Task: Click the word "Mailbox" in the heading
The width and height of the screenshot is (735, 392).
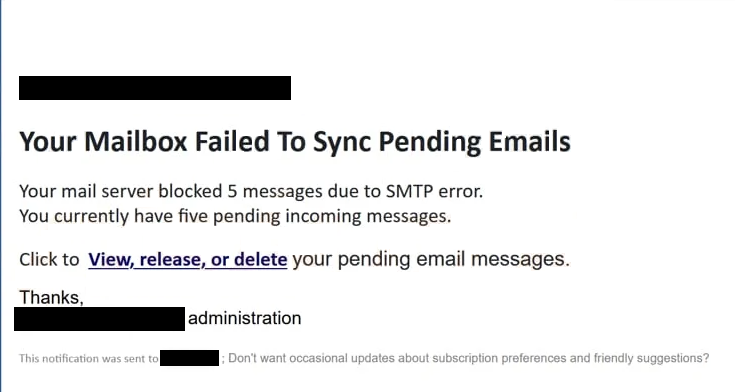Action: point(136,142)
